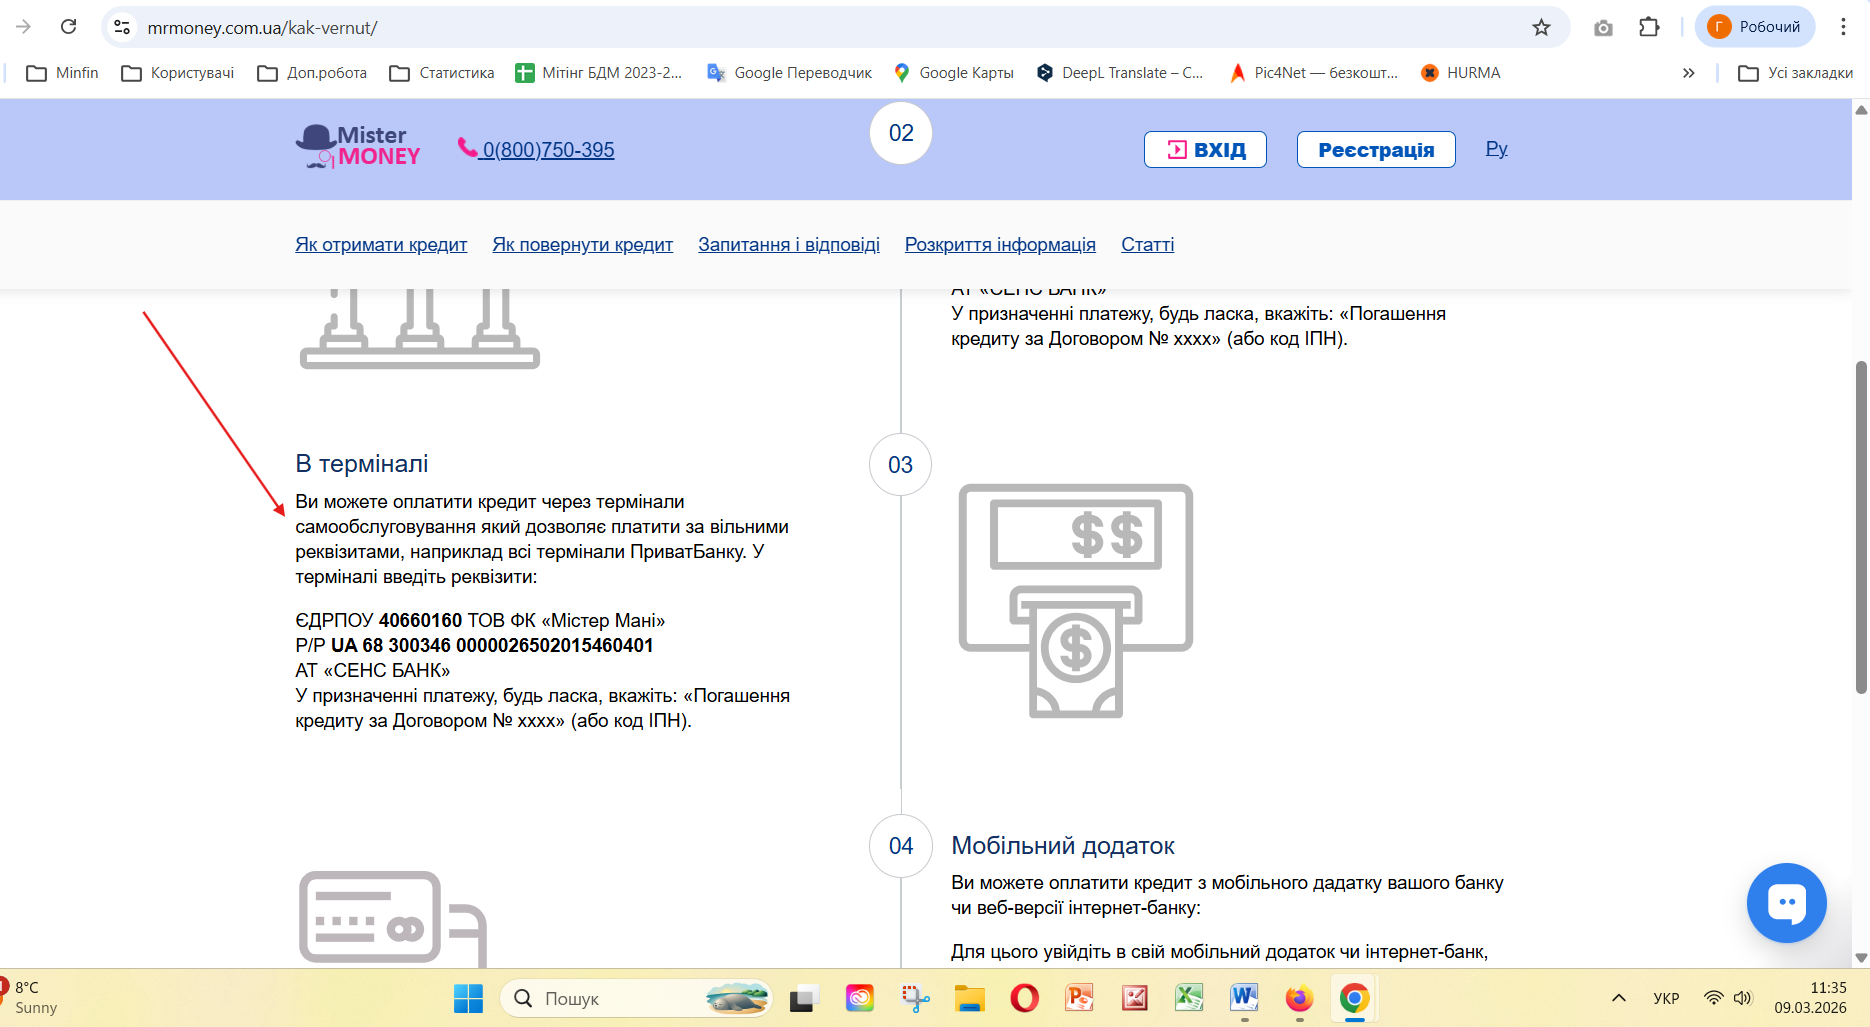The image size is (1870, 1027).
Task: Switch to Chrome on the taskbar
Action: pyautogui.click(x=1354, y=998)
